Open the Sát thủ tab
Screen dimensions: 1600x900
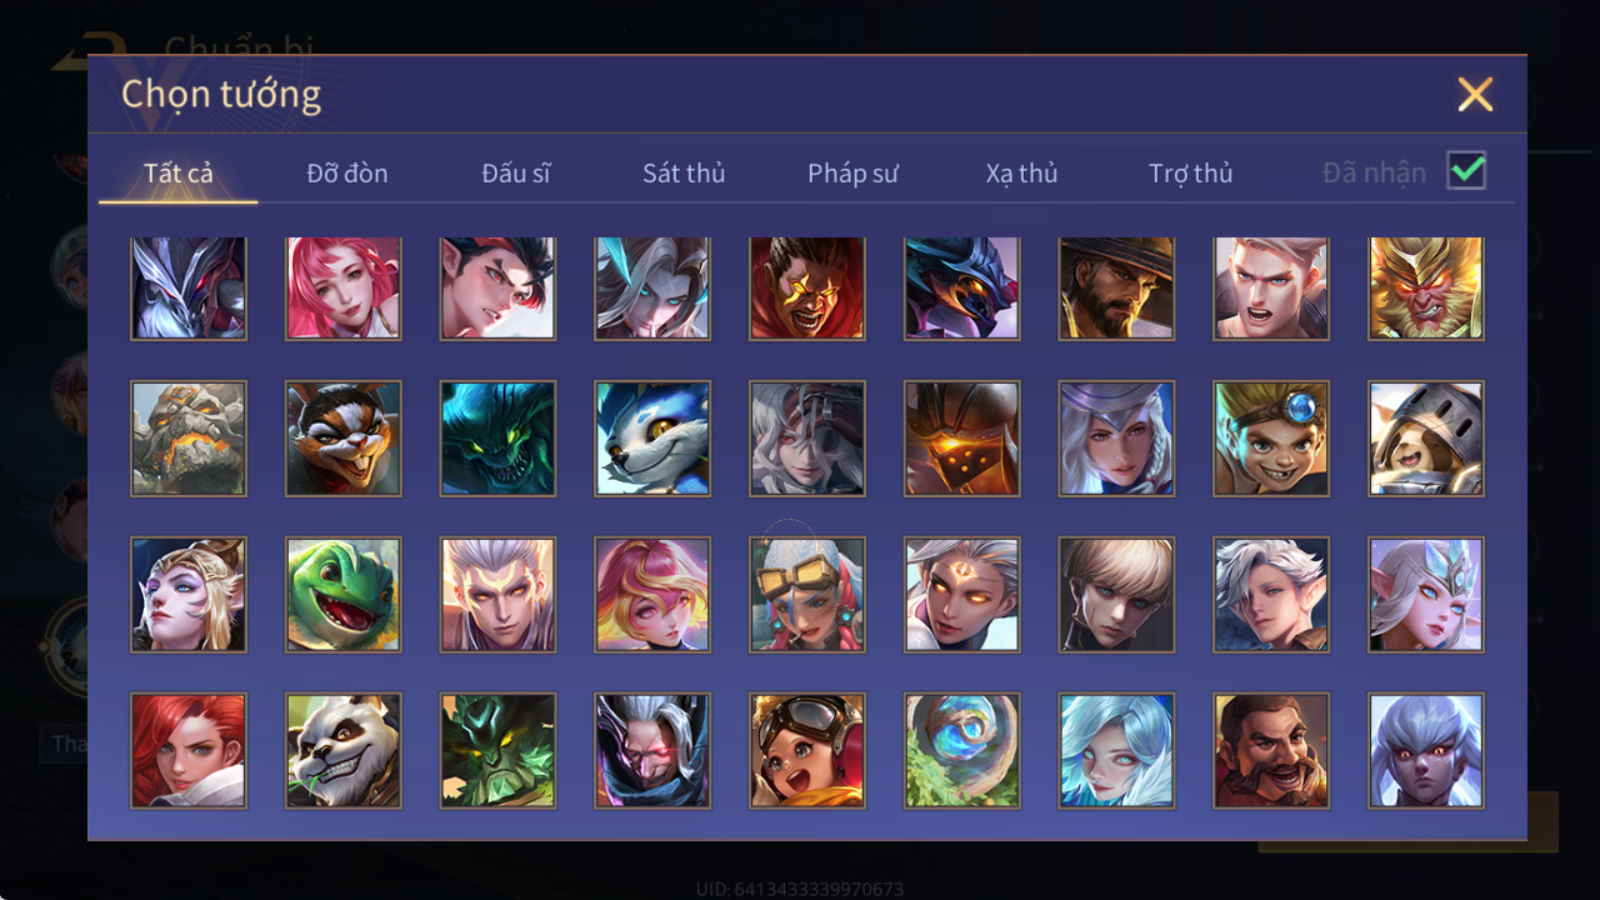tap(684, 173)
